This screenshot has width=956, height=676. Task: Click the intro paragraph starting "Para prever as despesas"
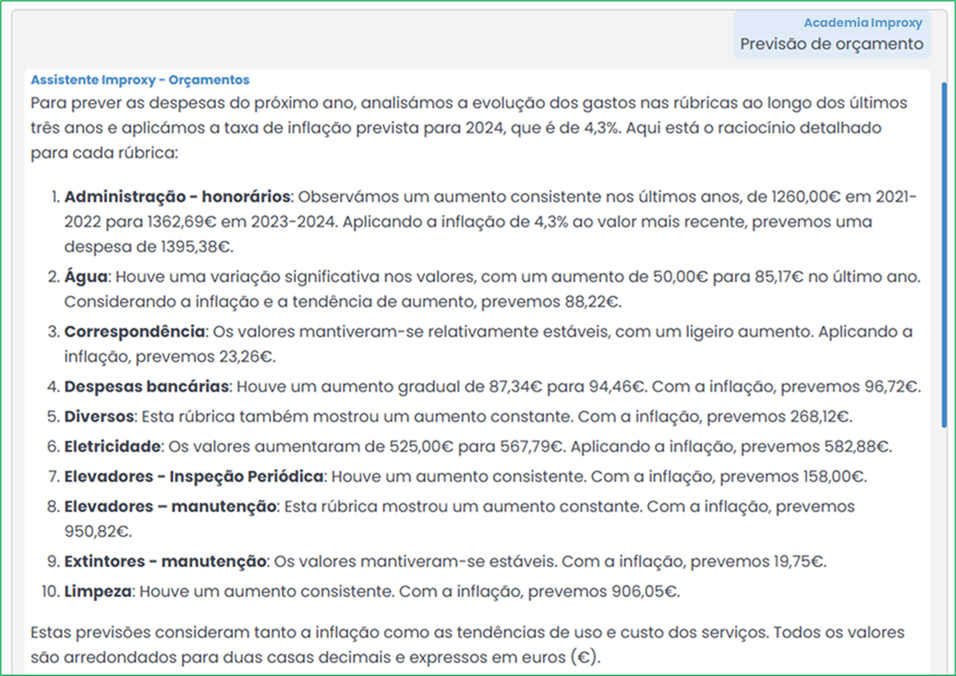tap(469, 129)
